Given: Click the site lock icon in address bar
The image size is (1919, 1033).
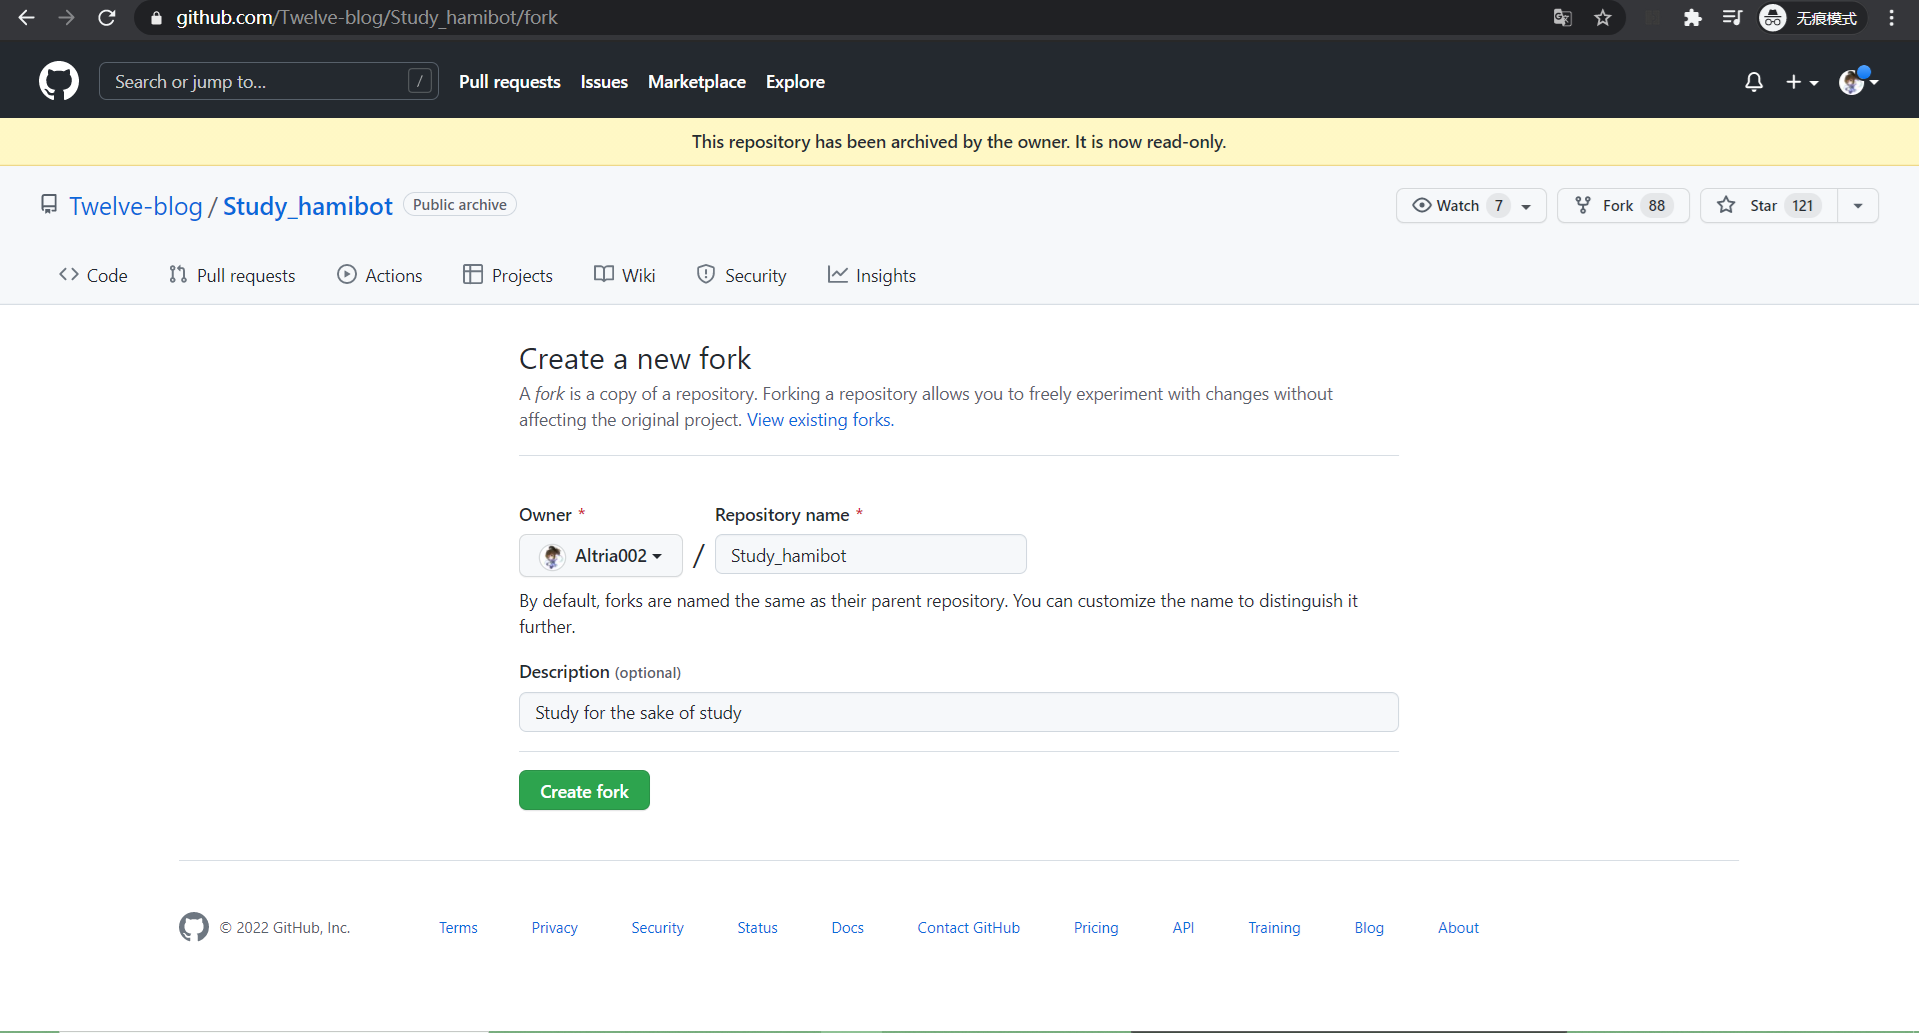Looking at the screenshot, I should [x=156, y=18].
